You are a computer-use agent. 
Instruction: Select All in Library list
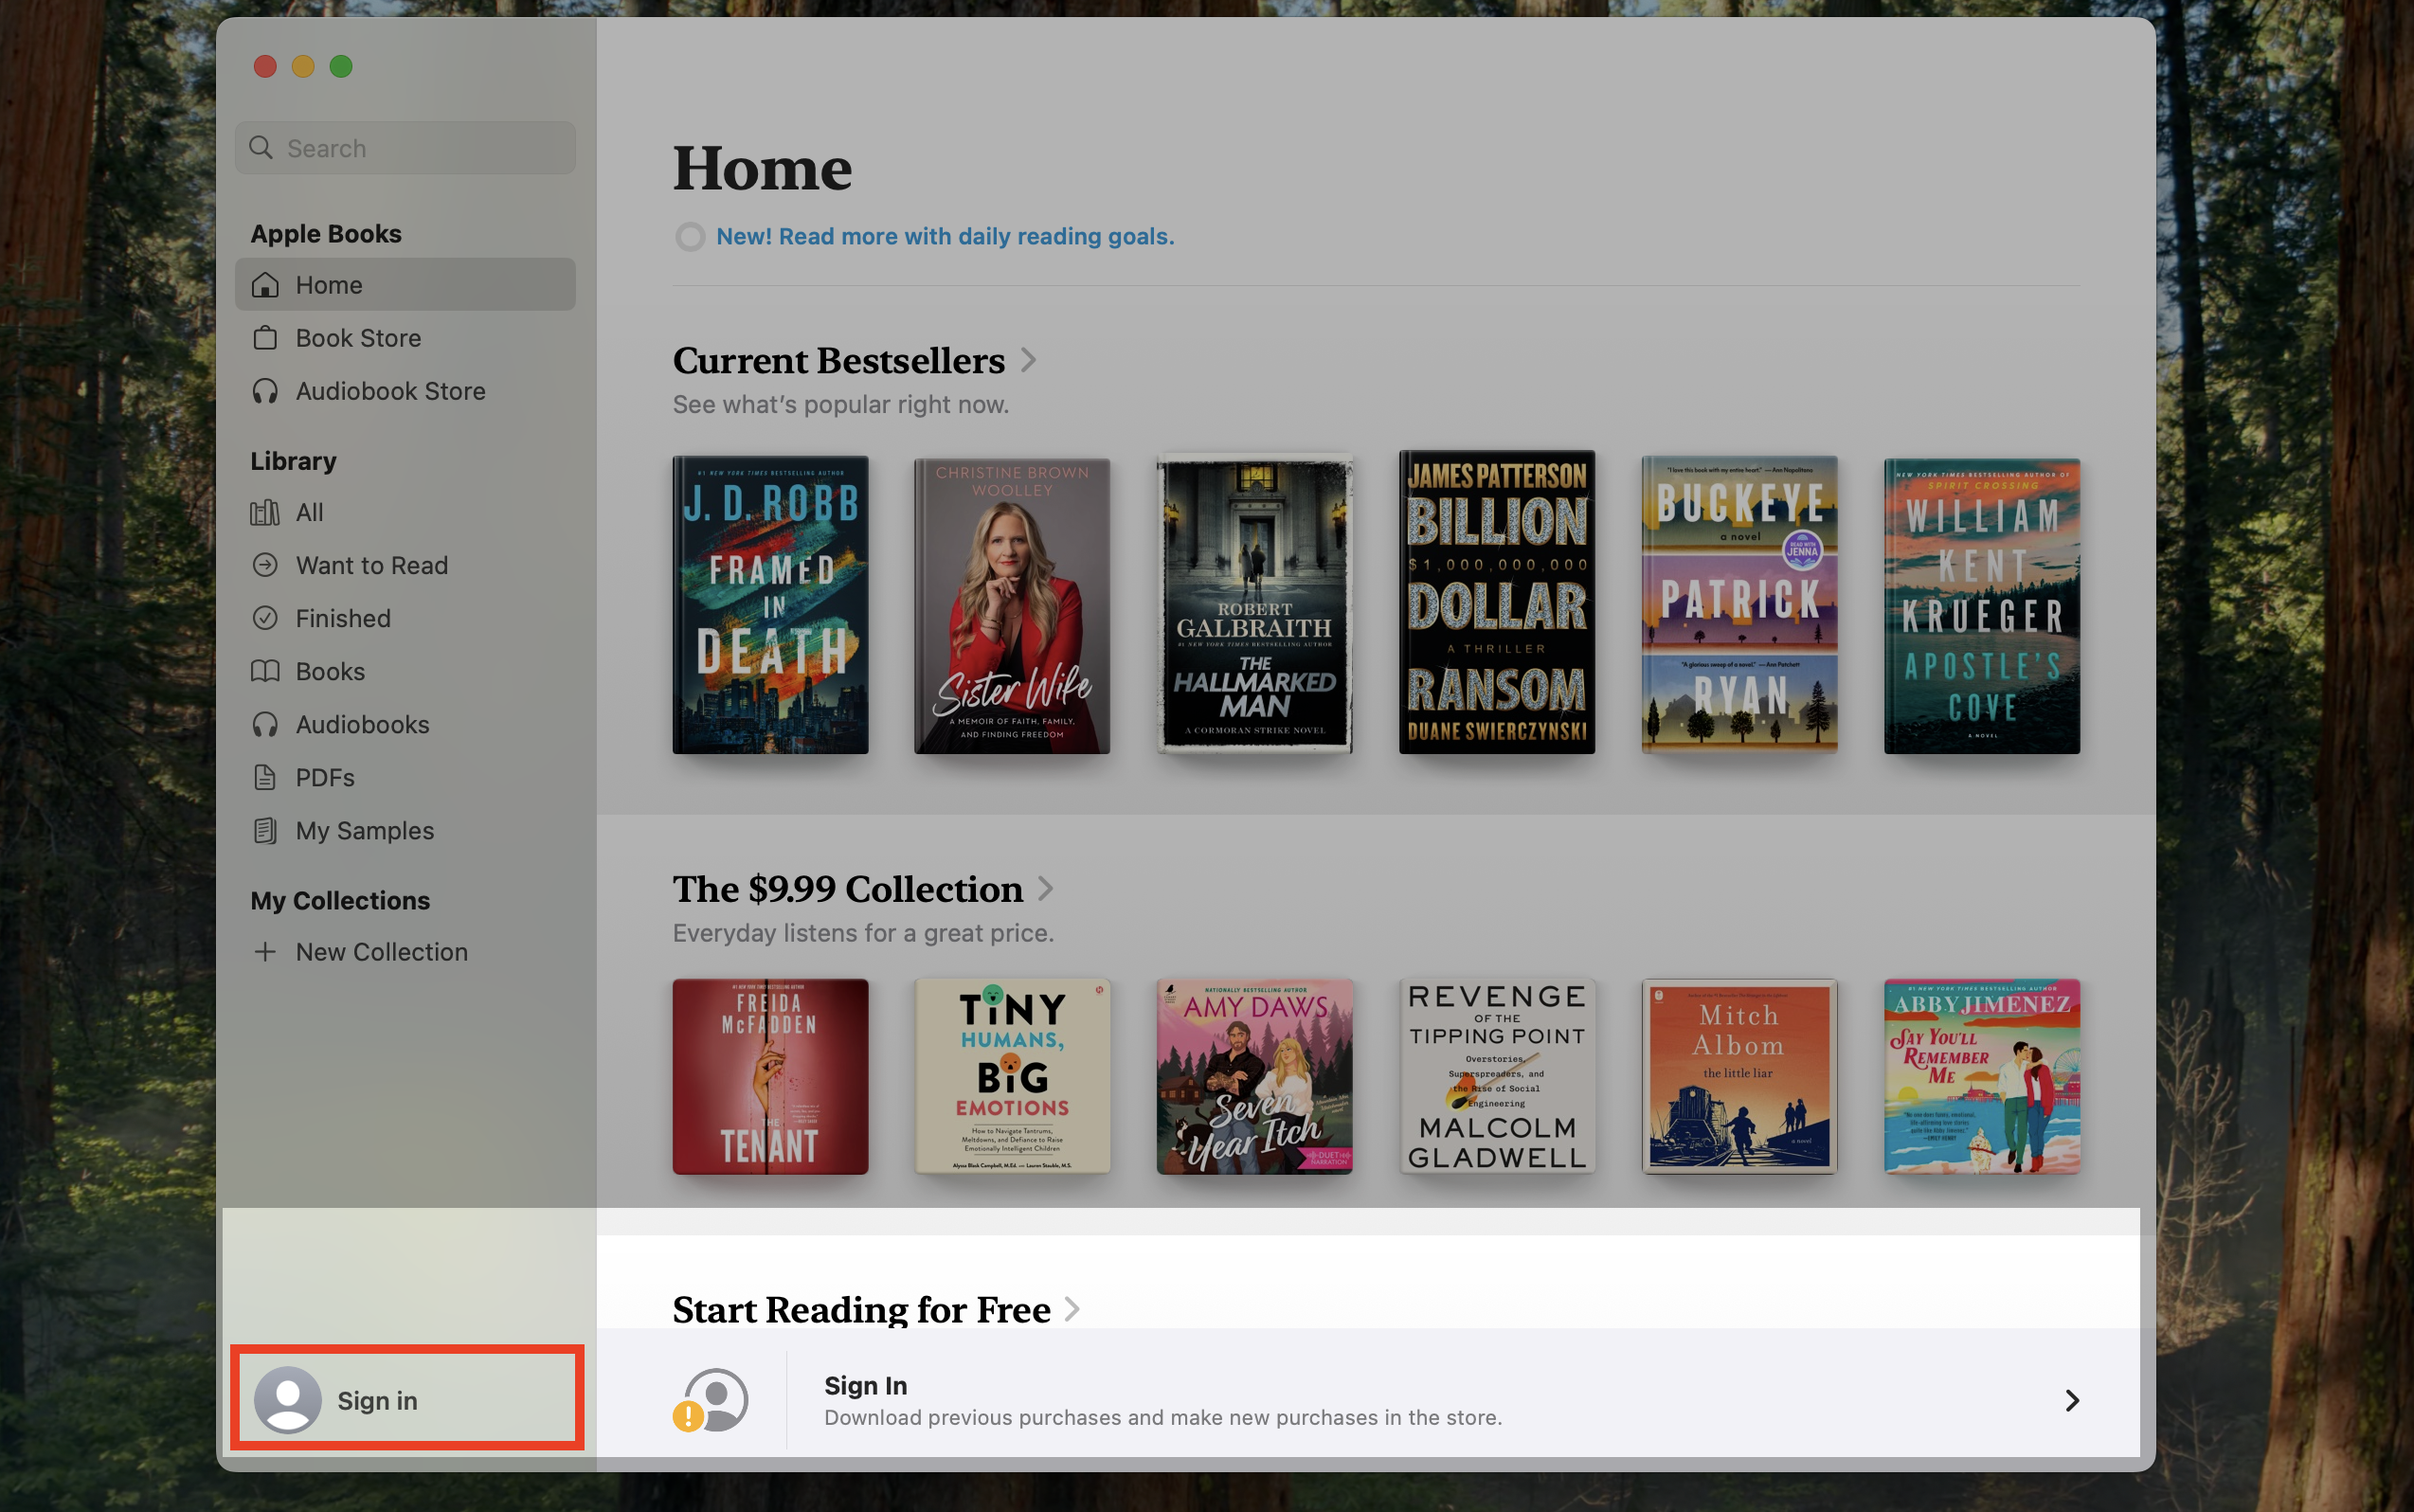405,512
